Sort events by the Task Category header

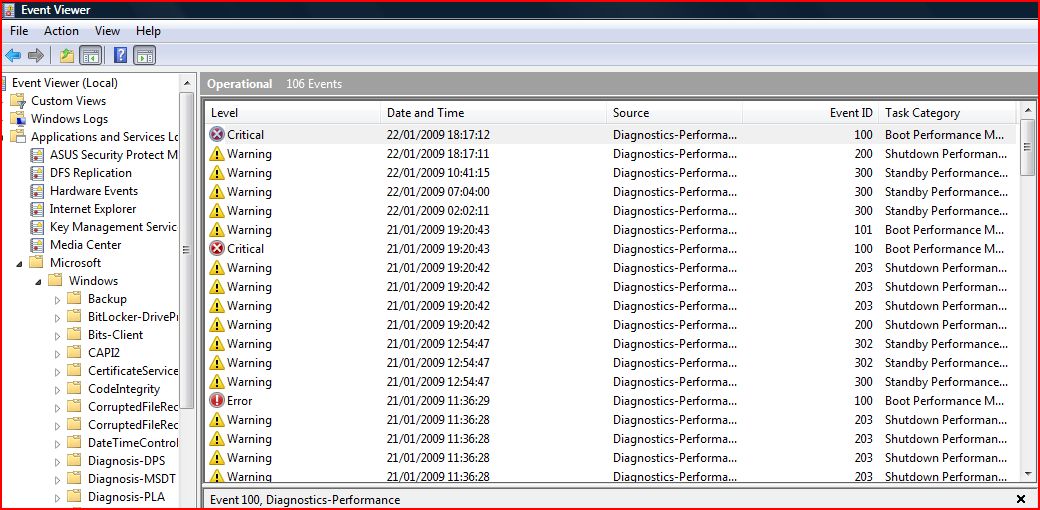[x=947, y=113]
